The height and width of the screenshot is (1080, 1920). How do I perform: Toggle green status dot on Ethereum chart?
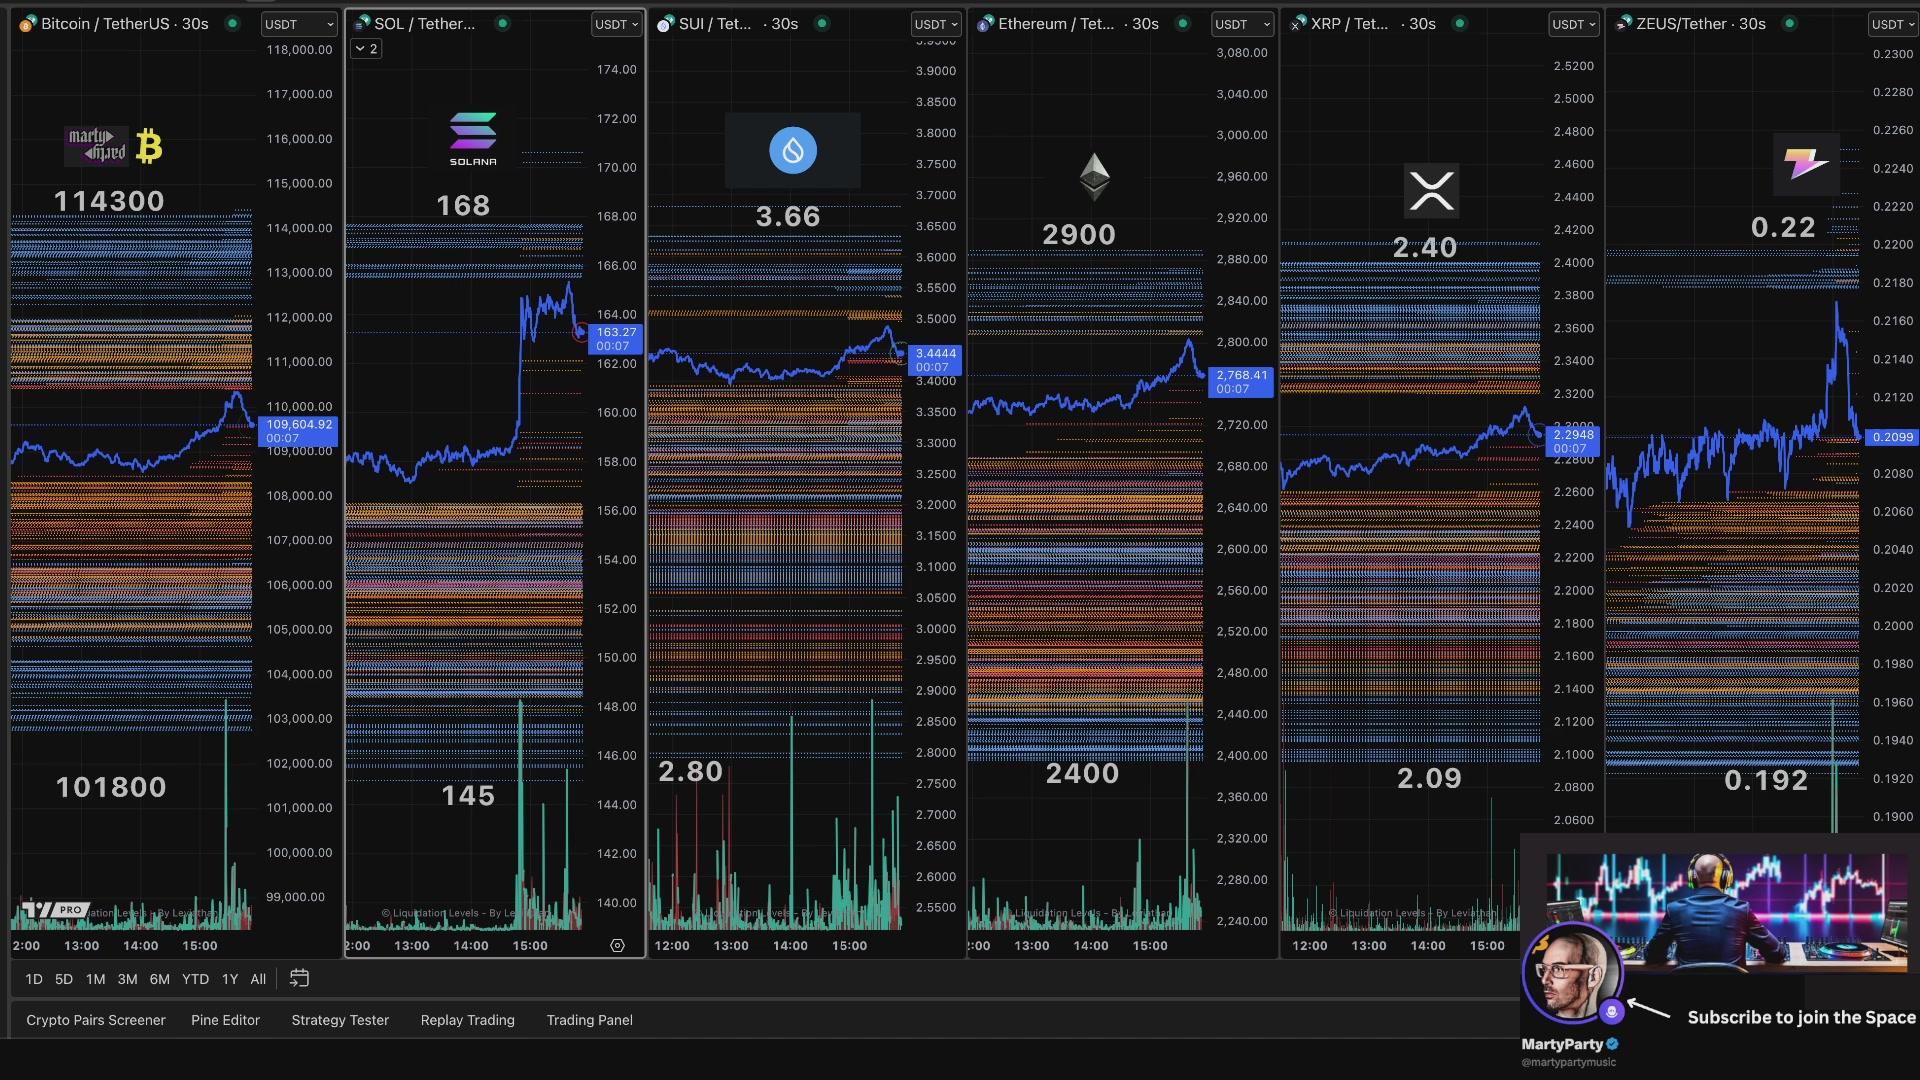click(1183, 23)
